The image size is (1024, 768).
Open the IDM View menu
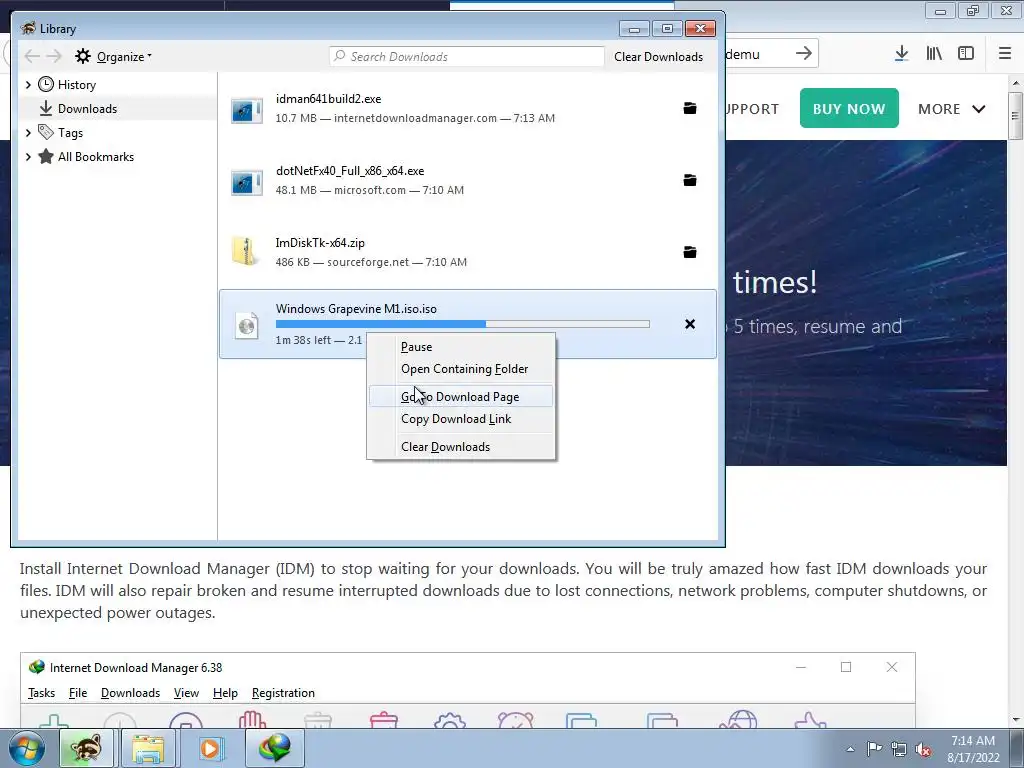(x=186, y=693)
